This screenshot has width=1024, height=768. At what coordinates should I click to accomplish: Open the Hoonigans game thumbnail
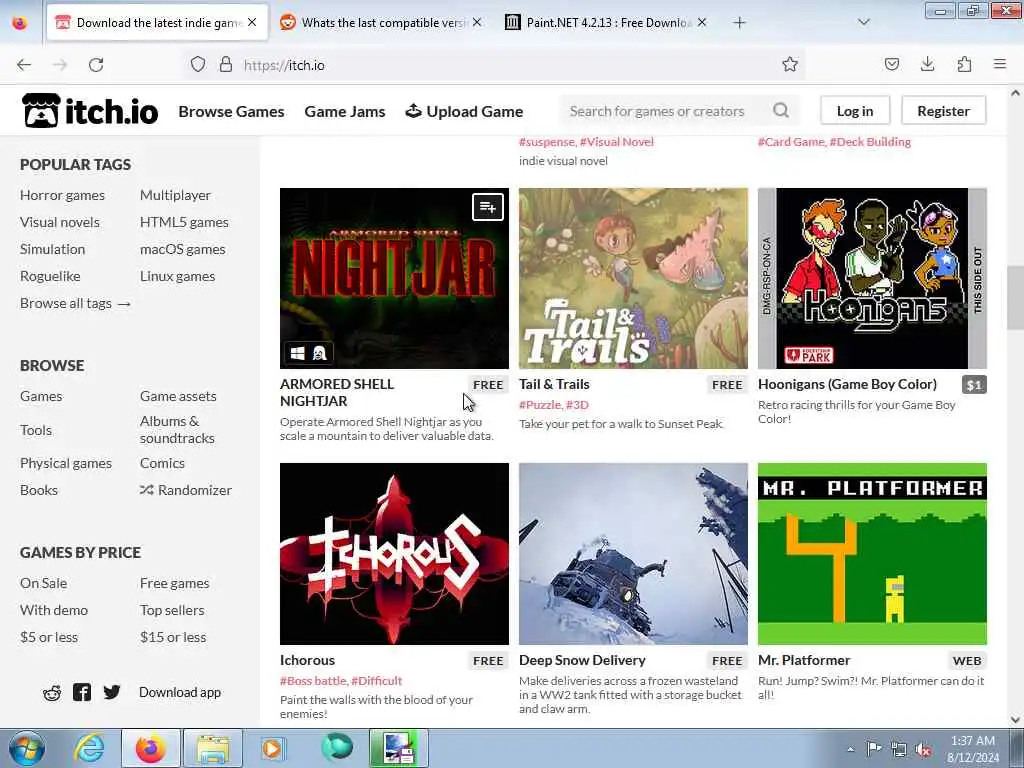pos(872,278)
